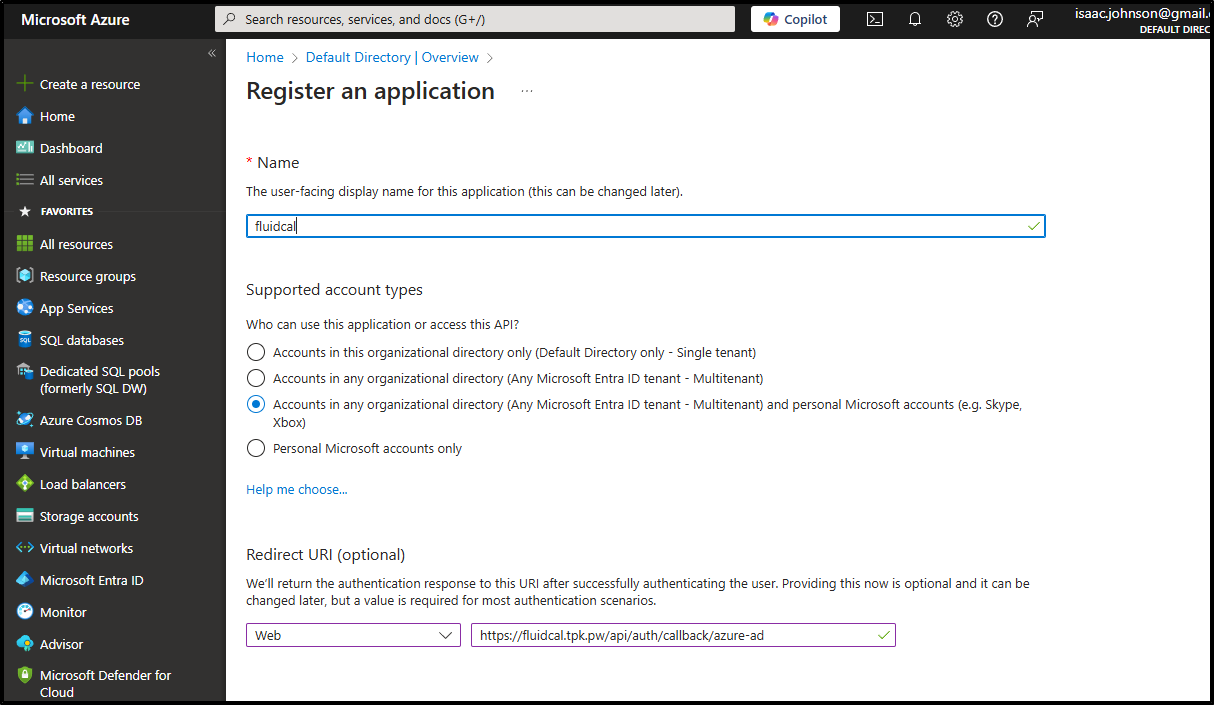1214x705 pixels.
Task: Click the Redirect URI text field
Action: [683, 635]
